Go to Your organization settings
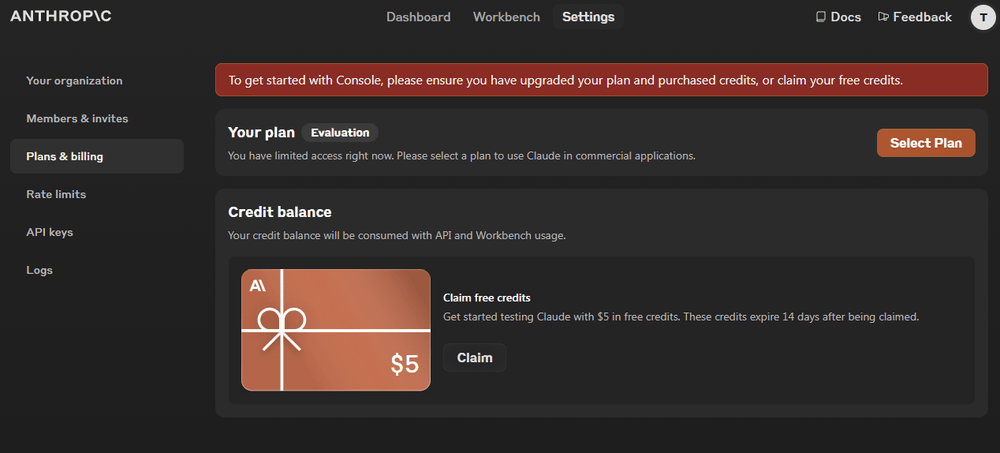Viewport: 1000px width, 453px height. tap(74, 81)
